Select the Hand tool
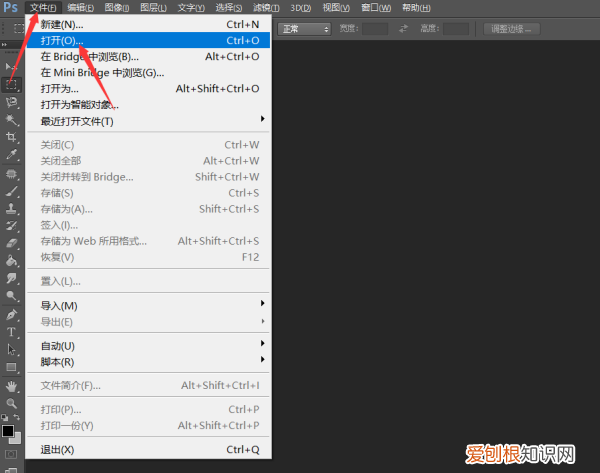 12,385
